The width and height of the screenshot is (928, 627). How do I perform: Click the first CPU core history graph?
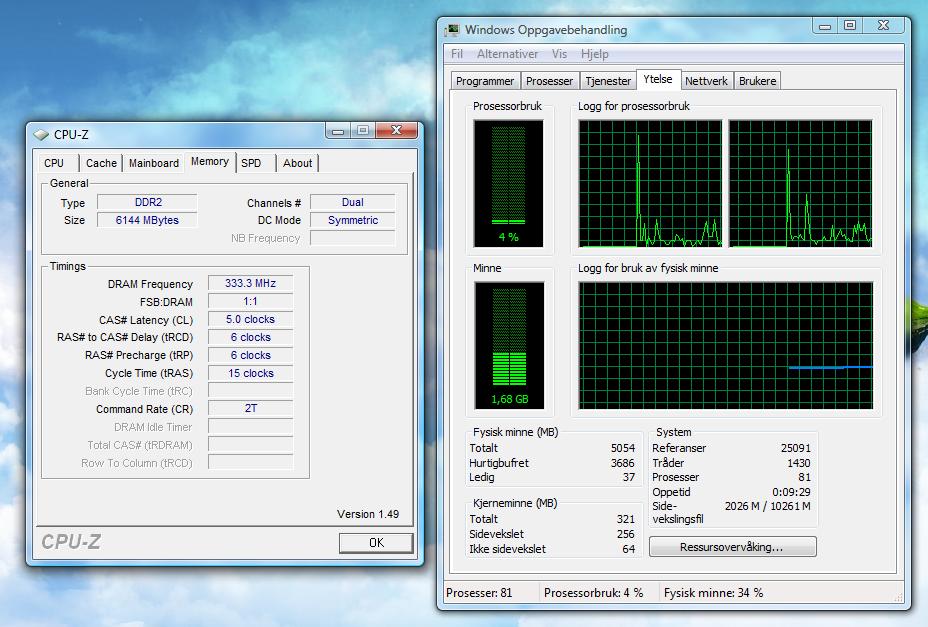(650, 184)
